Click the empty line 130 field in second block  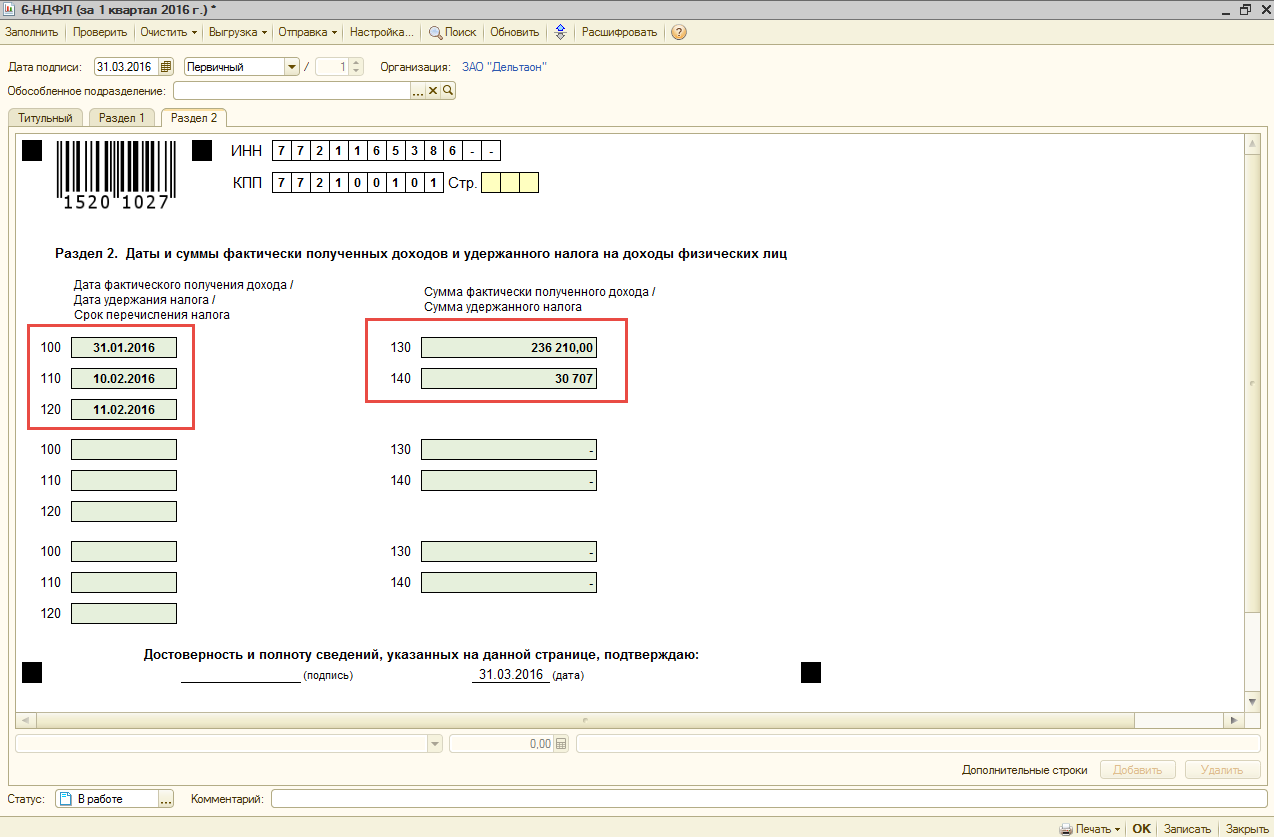click(509, 450)
